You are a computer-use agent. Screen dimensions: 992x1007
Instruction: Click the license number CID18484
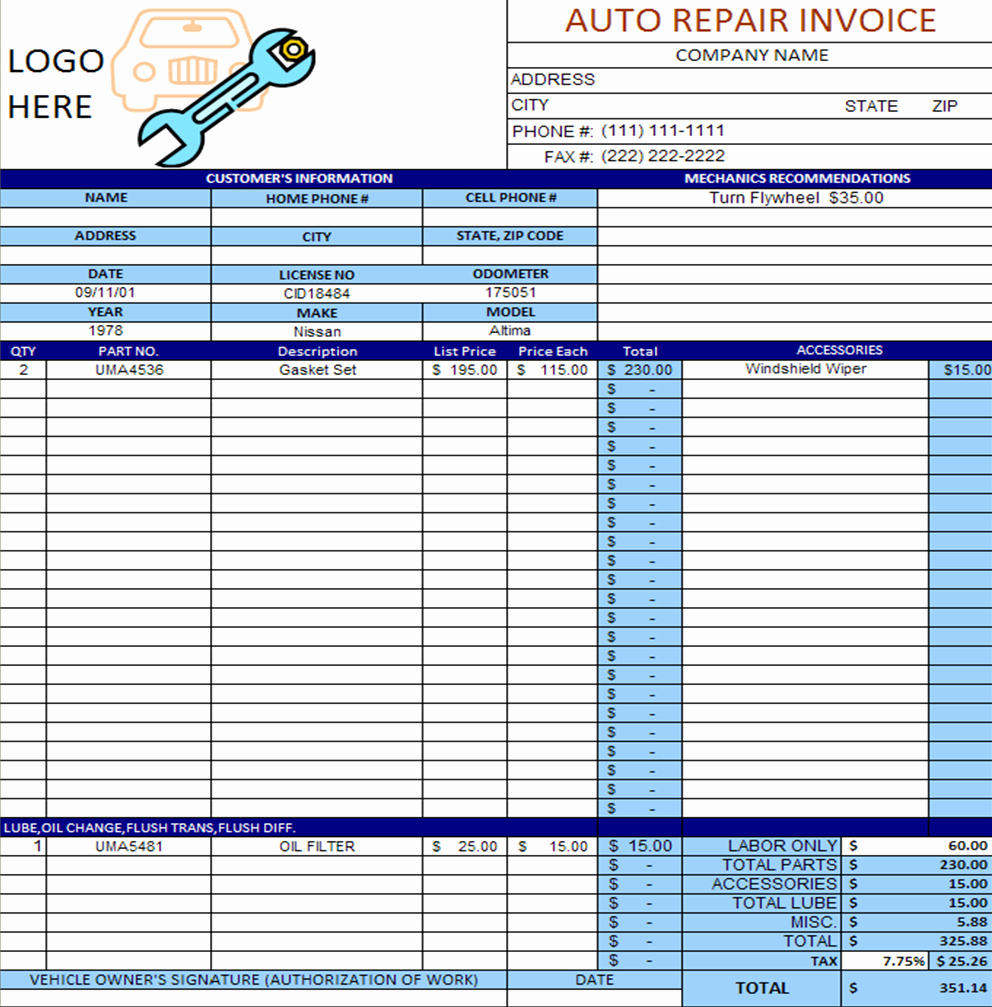(x=317, y=293)
